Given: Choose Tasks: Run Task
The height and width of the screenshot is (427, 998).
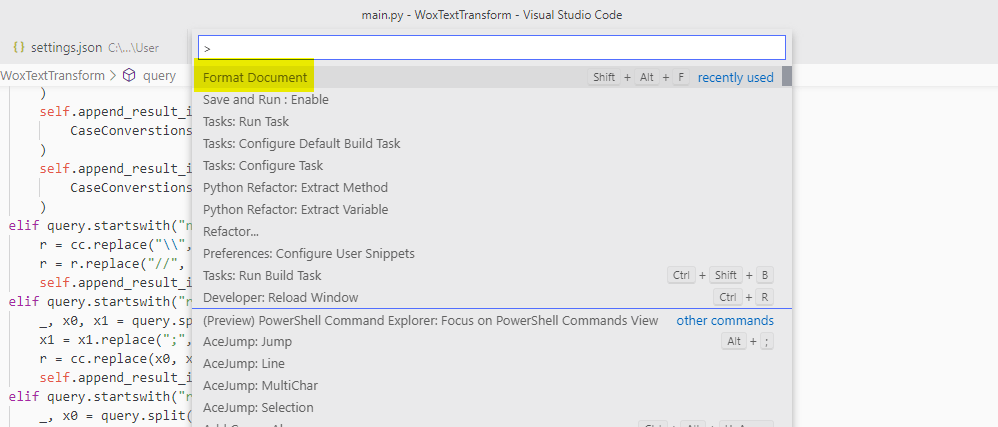Looking at the screenshot, I should (x=245, y=121).
